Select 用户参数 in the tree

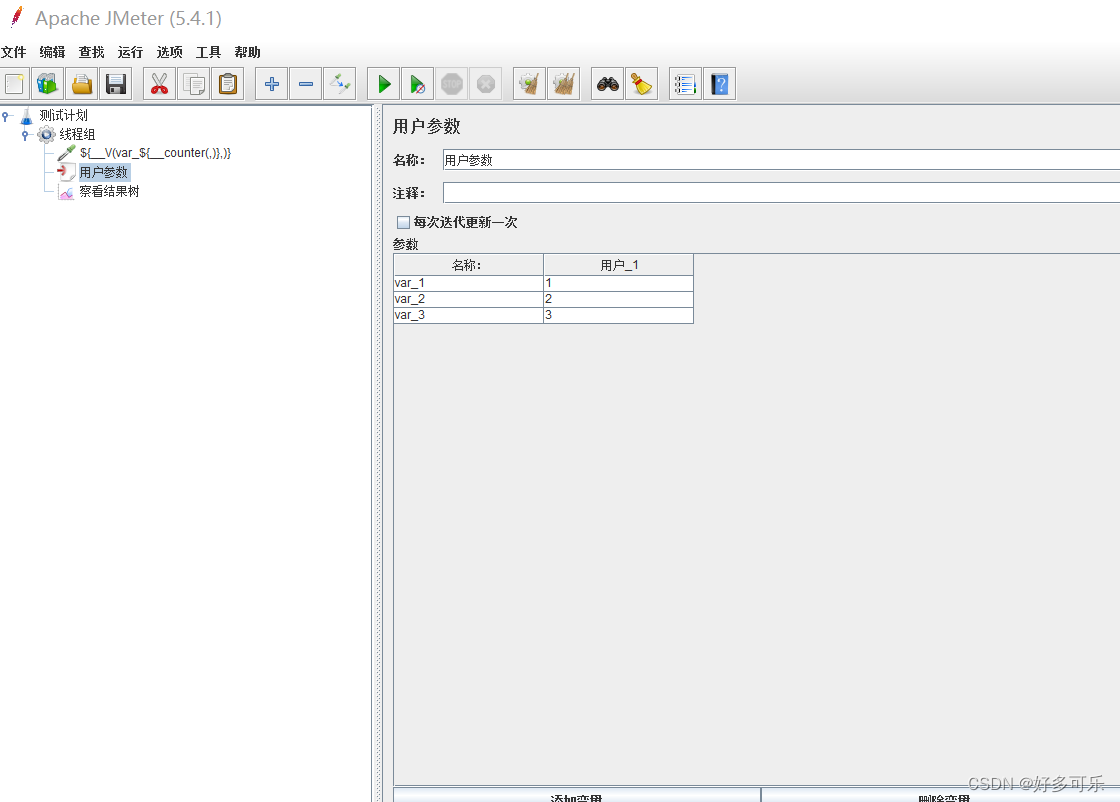point(104,172)
